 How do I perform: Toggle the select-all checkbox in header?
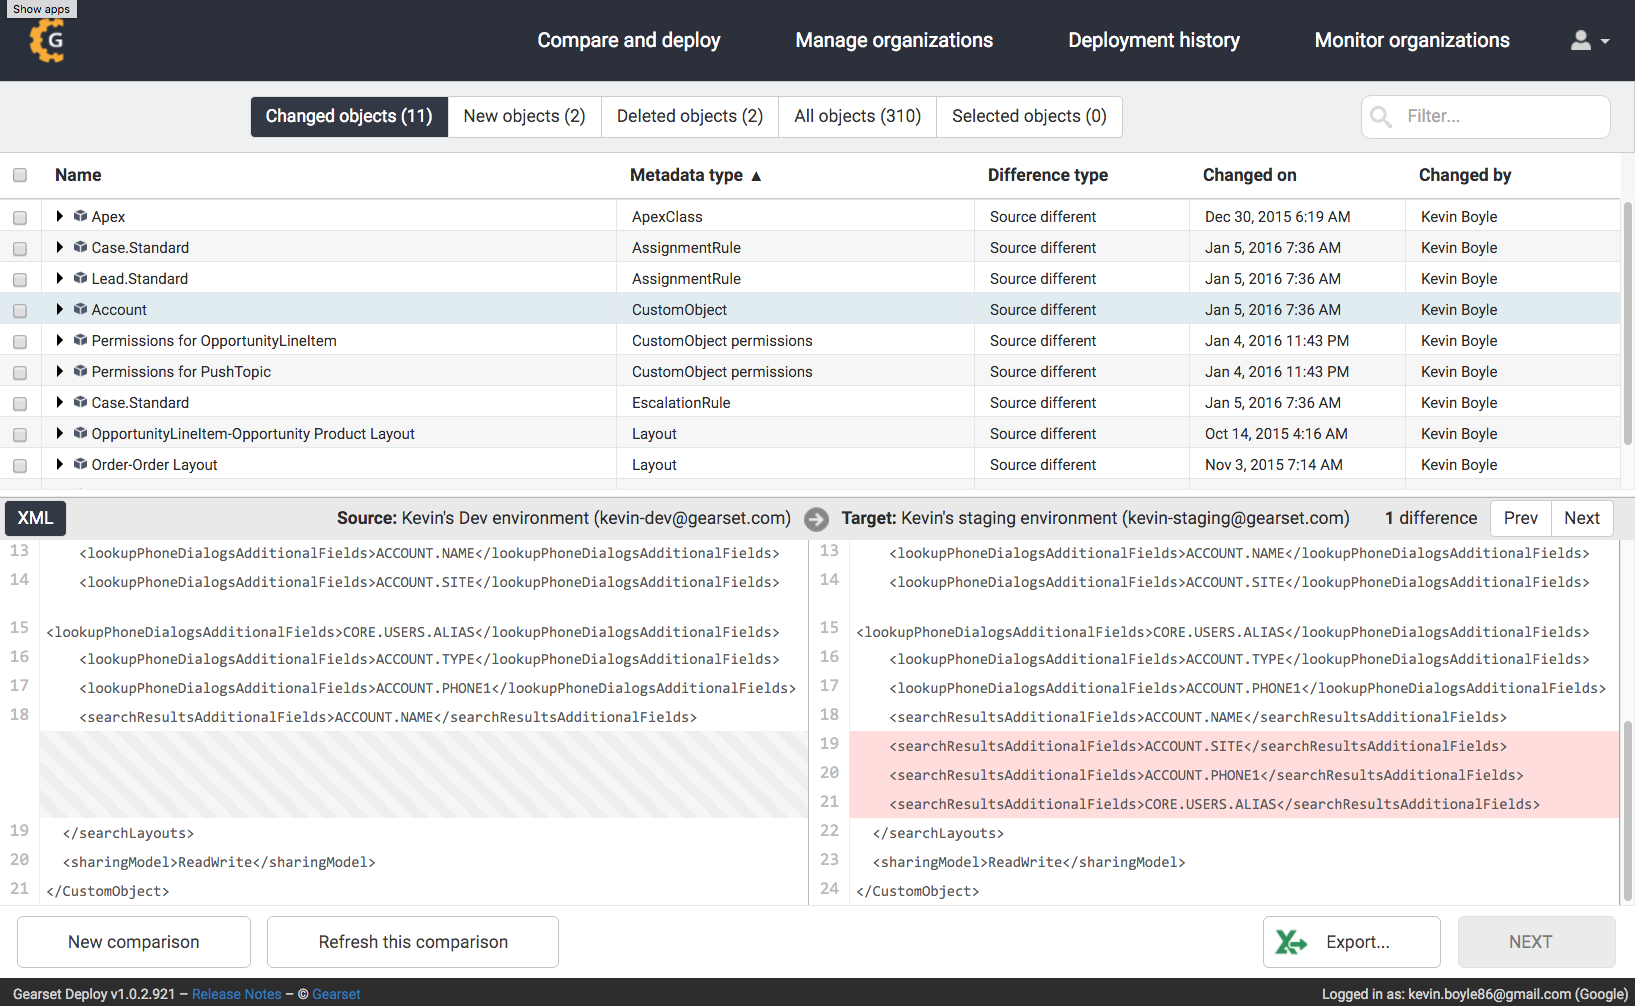20,175
